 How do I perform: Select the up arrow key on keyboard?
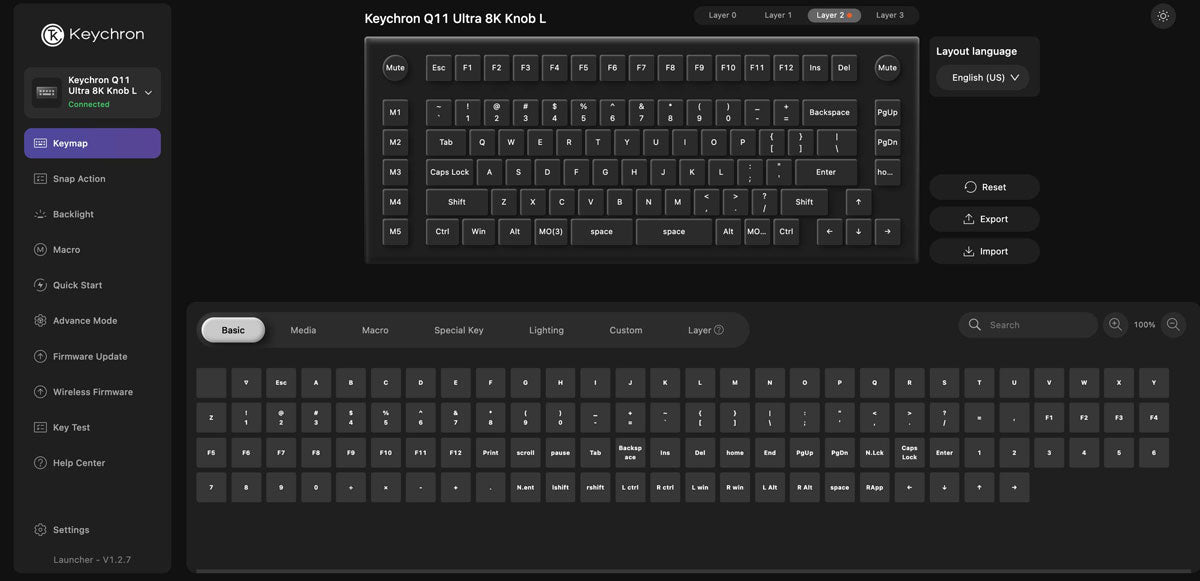click(858, 202)
